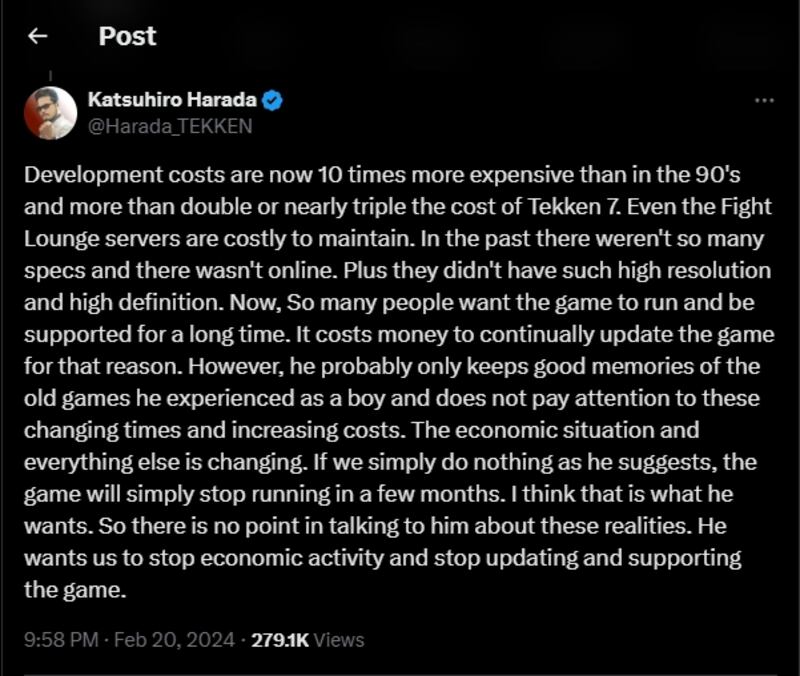Click the Katsuhiro Harada display name
This screenshot has width=800, height=676.
[172, 99]
